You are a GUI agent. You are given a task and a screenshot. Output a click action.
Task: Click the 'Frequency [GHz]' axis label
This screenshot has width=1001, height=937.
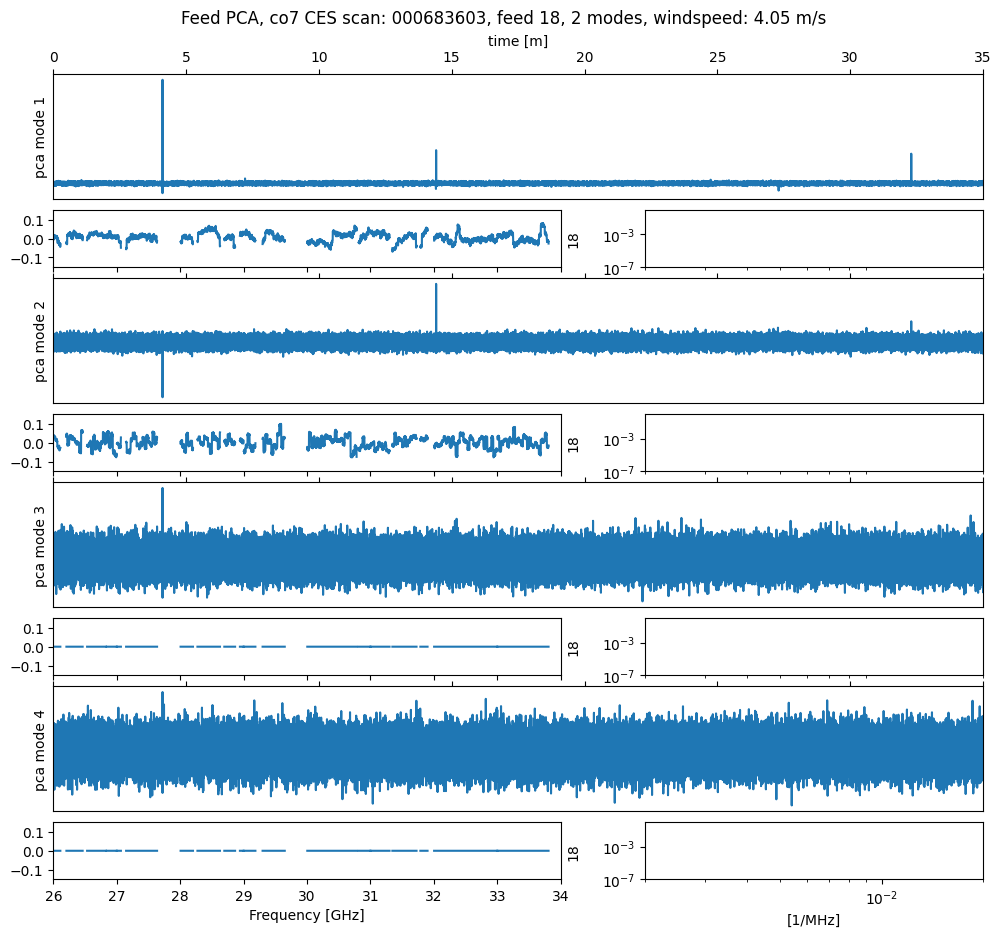(306, 915)
